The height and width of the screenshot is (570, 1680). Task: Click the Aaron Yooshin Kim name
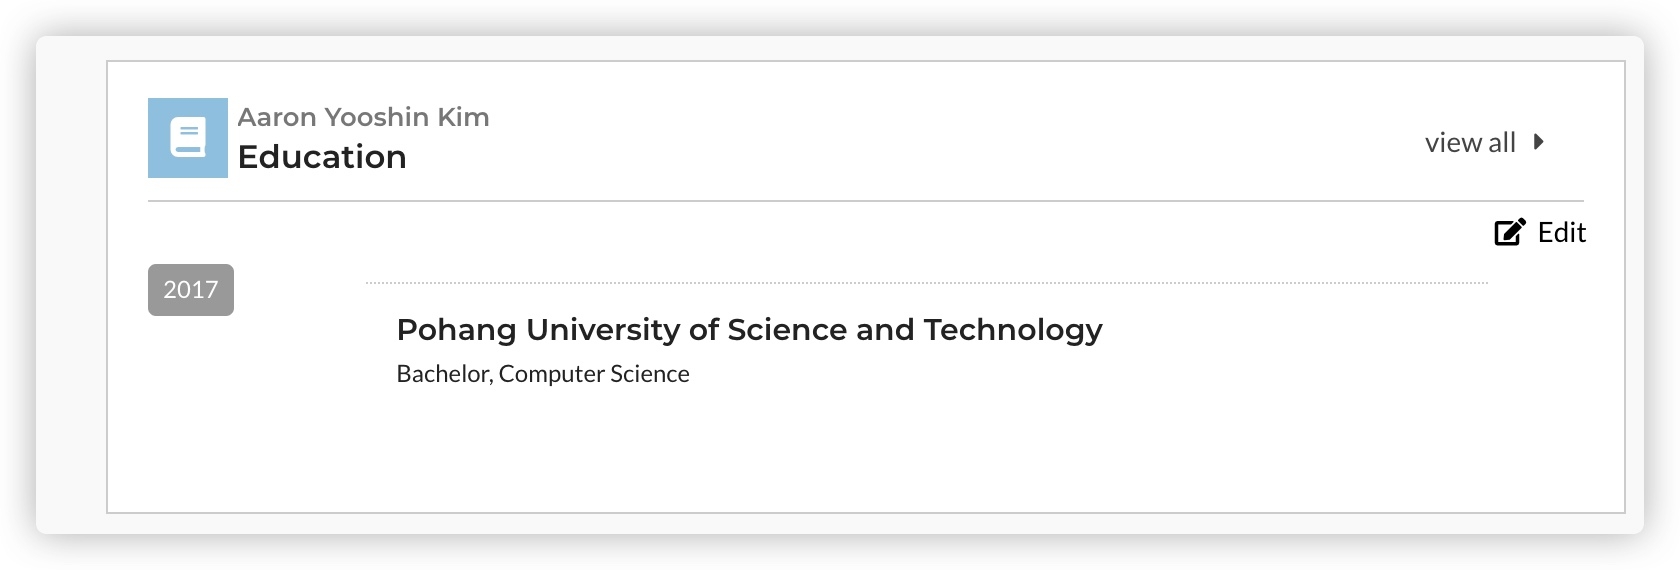point(363,117)
